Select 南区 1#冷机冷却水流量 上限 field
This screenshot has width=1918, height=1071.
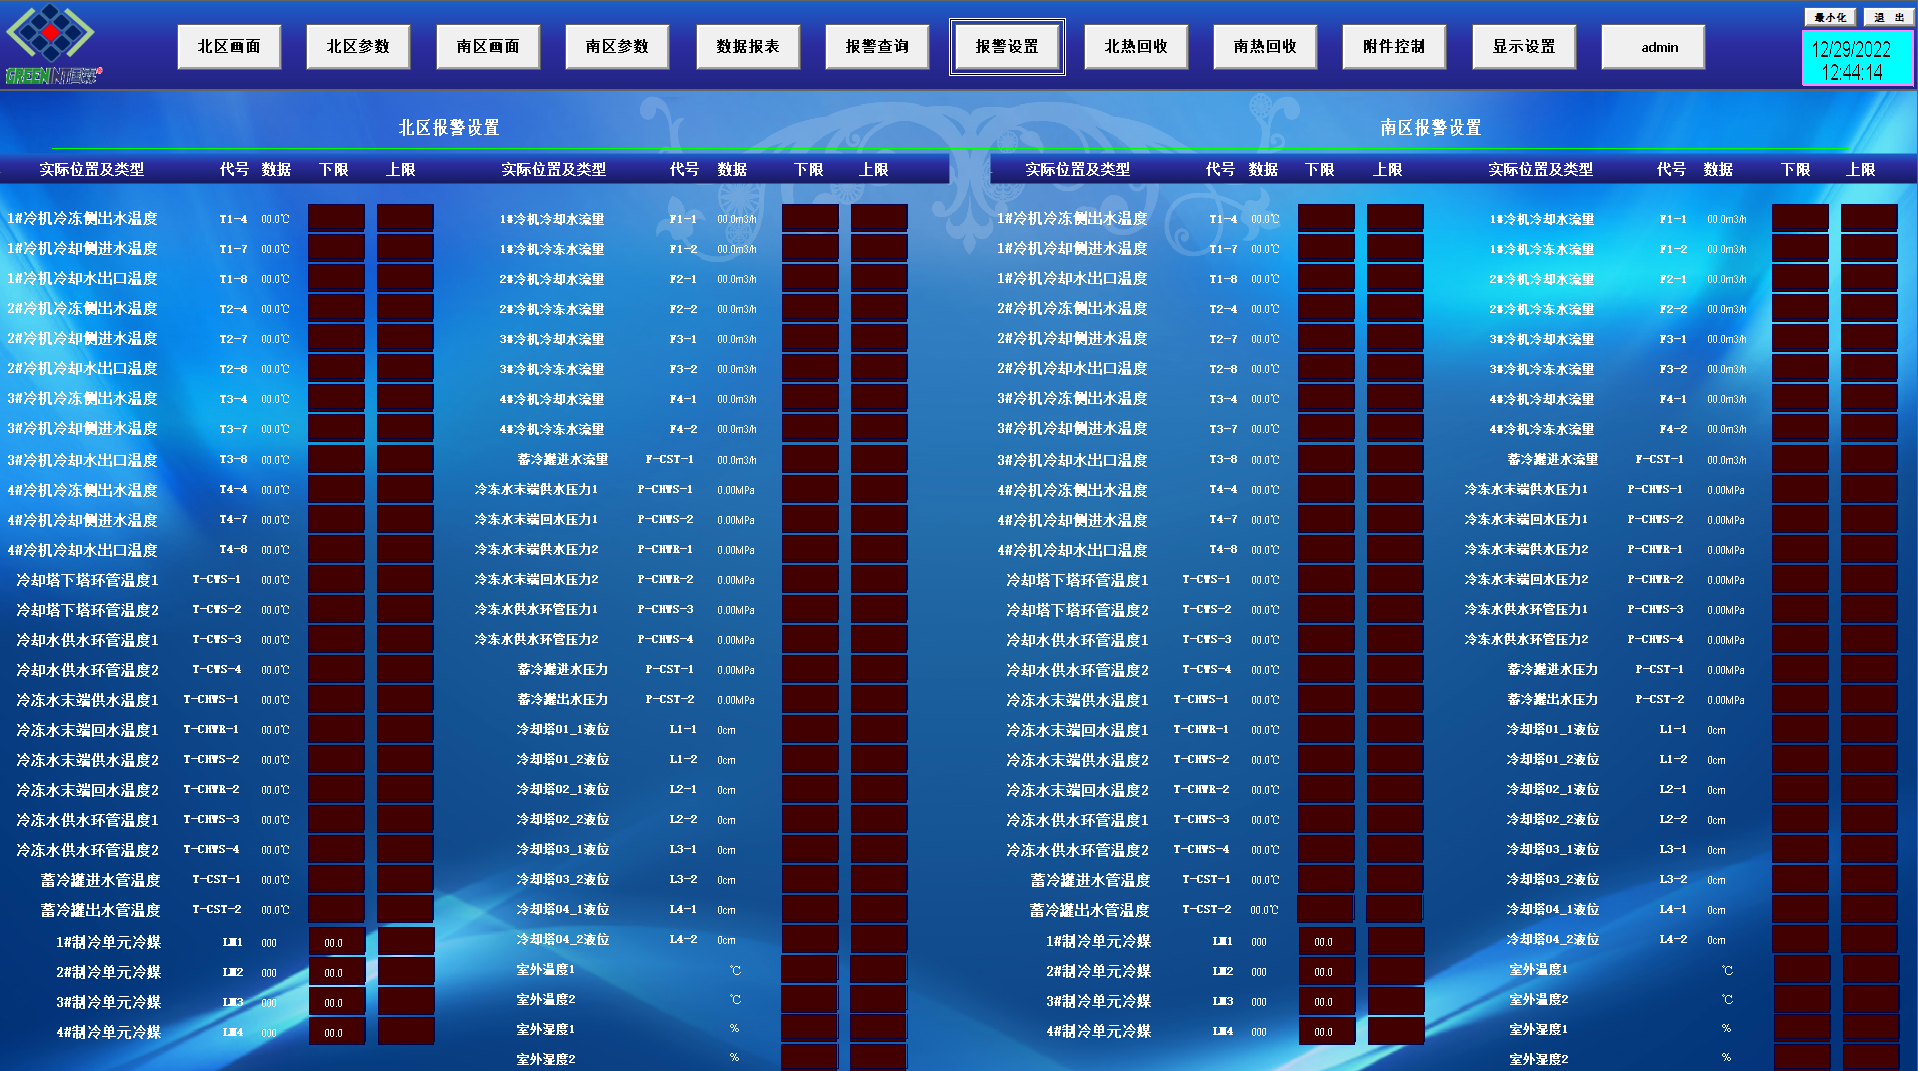click(1868, 218)
